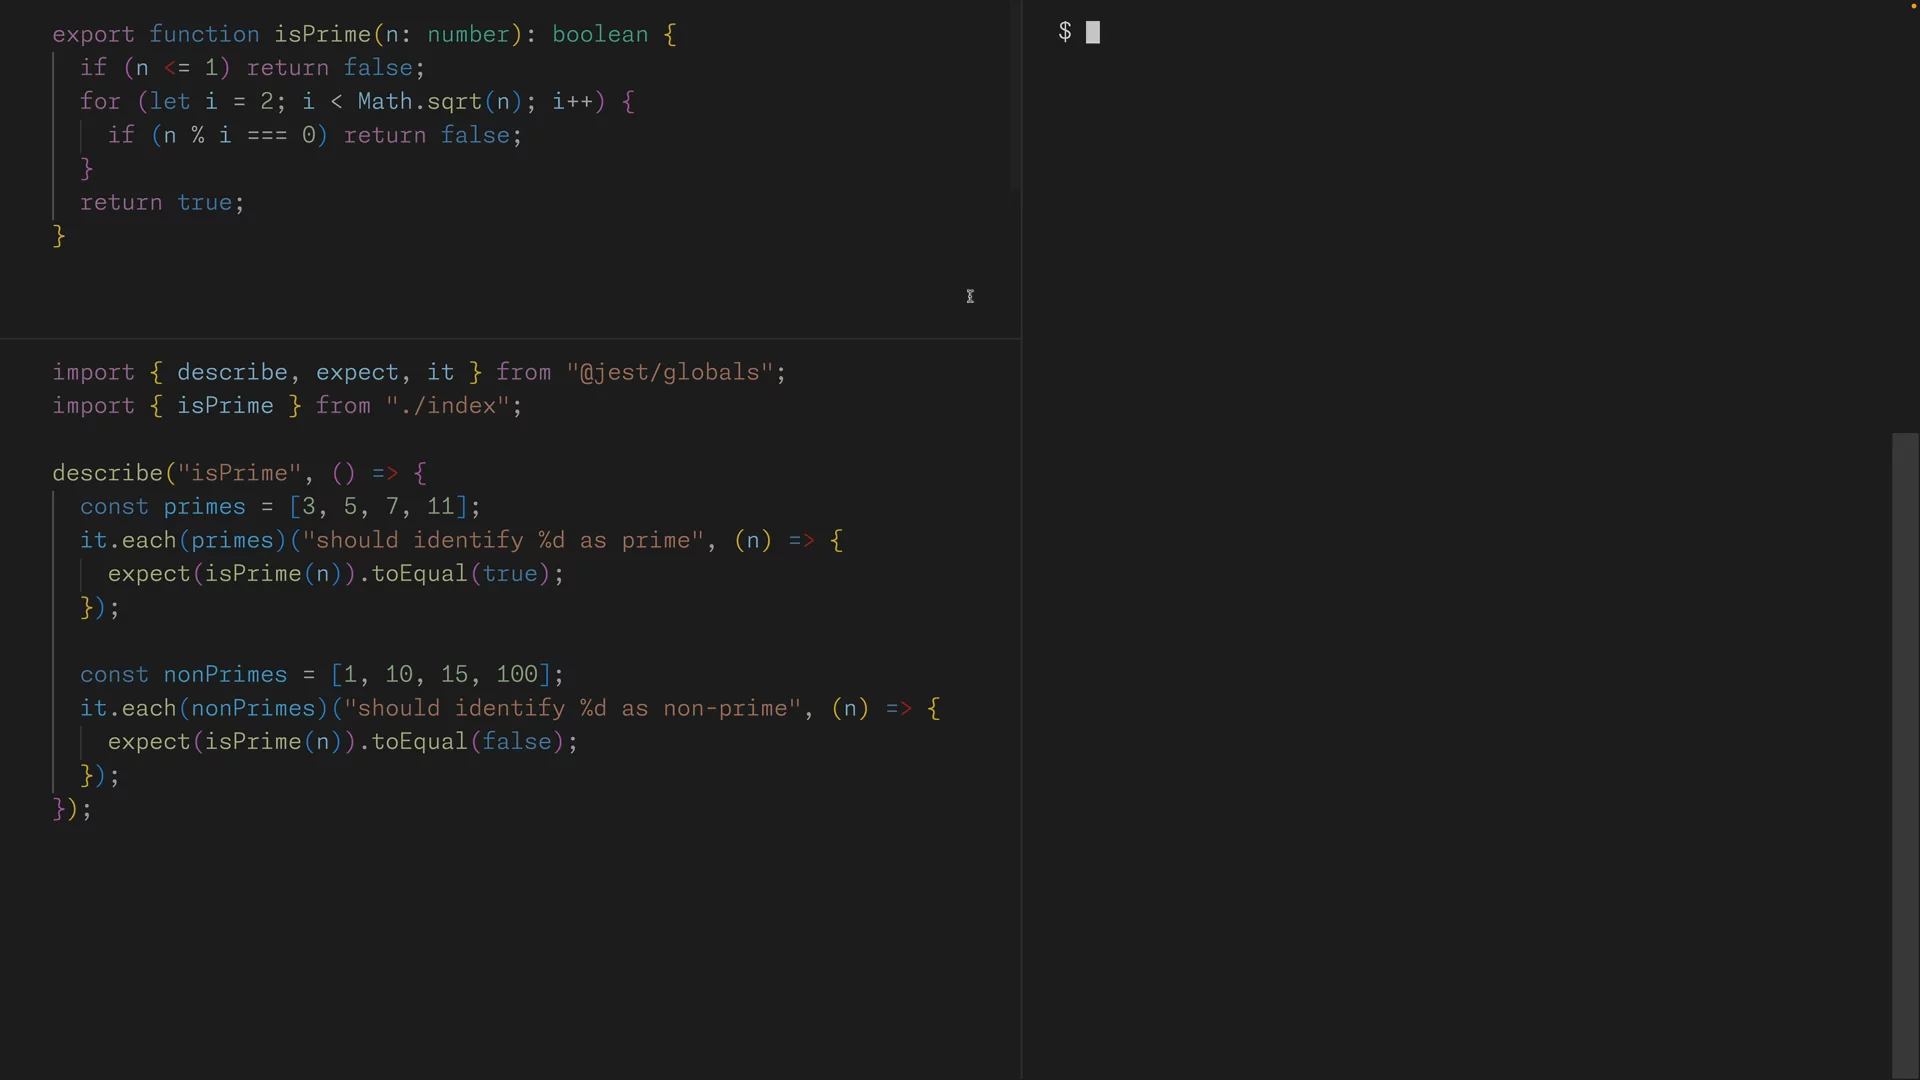The image size is (1920, 1080).
Task: Click "should identify %d as non-prime" string
Action: tap(573, 708)
